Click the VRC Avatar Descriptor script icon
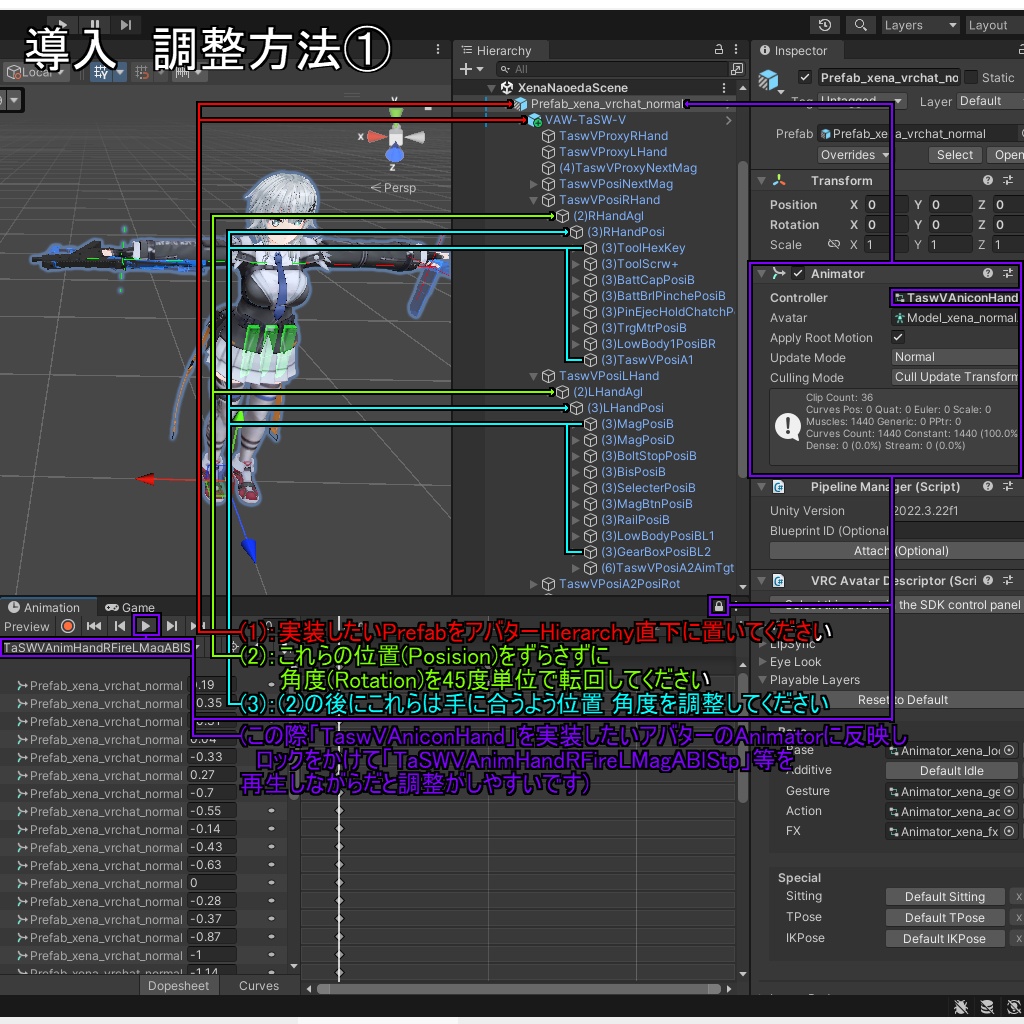This screenshot has height=1024, width=1024. point(778,581)
